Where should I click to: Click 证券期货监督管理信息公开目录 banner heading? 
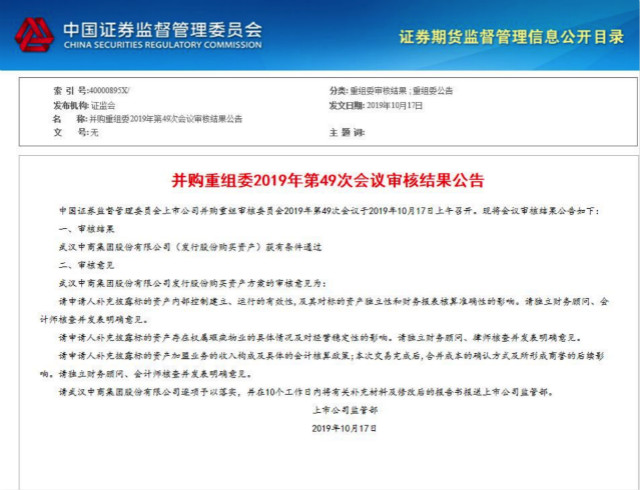[511, 37]
